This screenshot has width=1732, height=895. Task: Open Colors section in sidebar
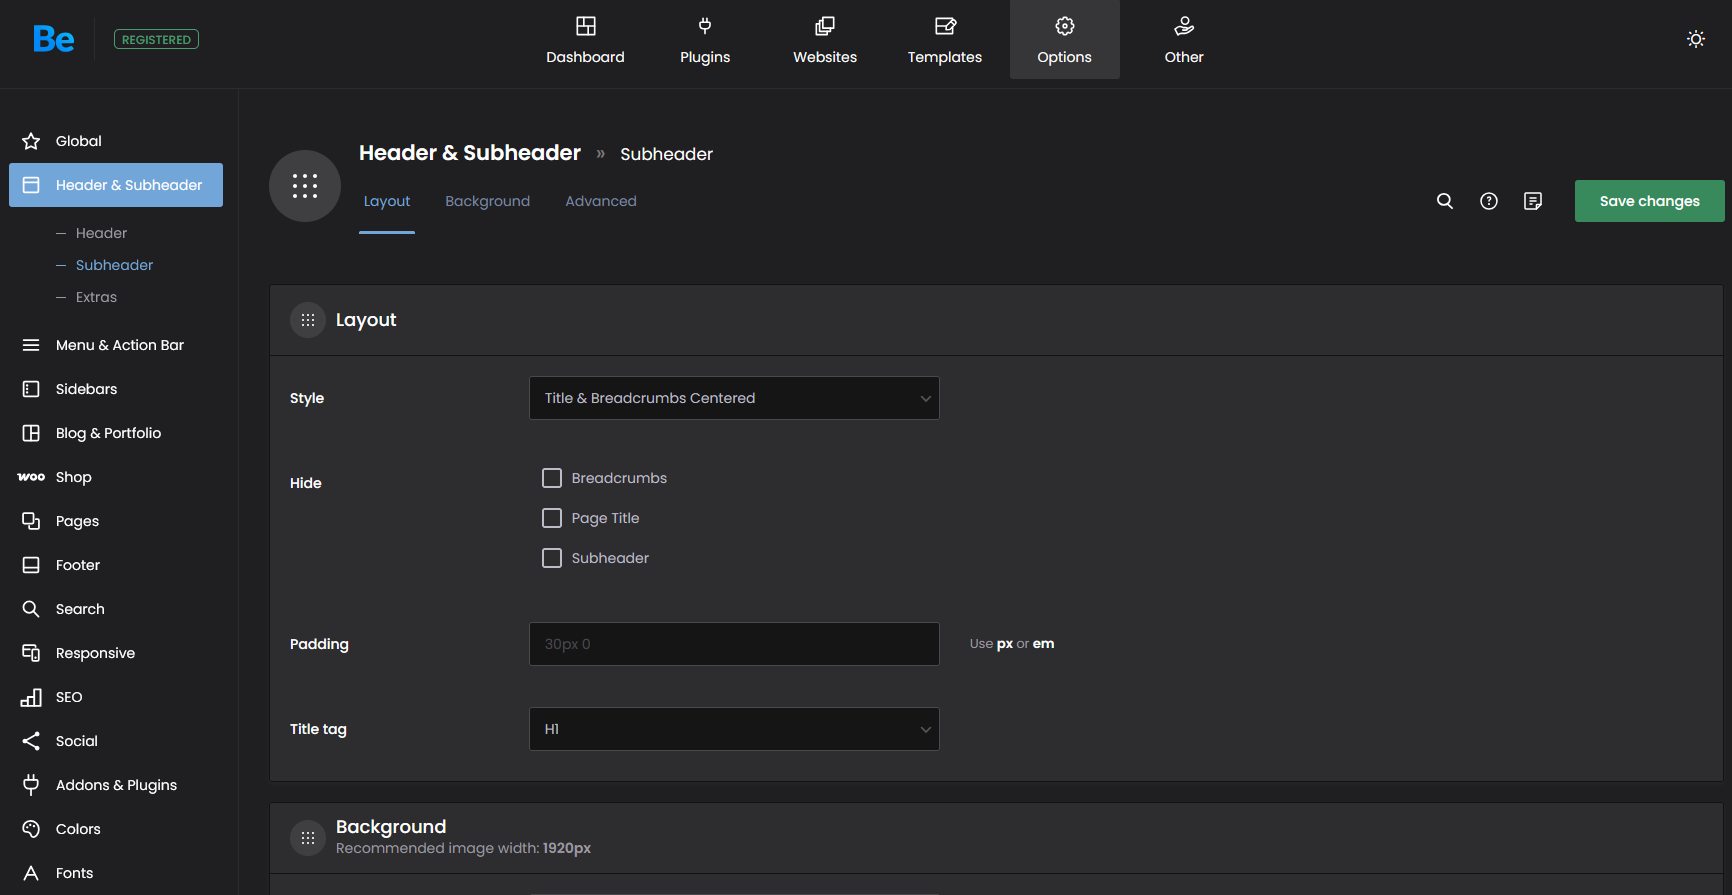coord(78,829)
